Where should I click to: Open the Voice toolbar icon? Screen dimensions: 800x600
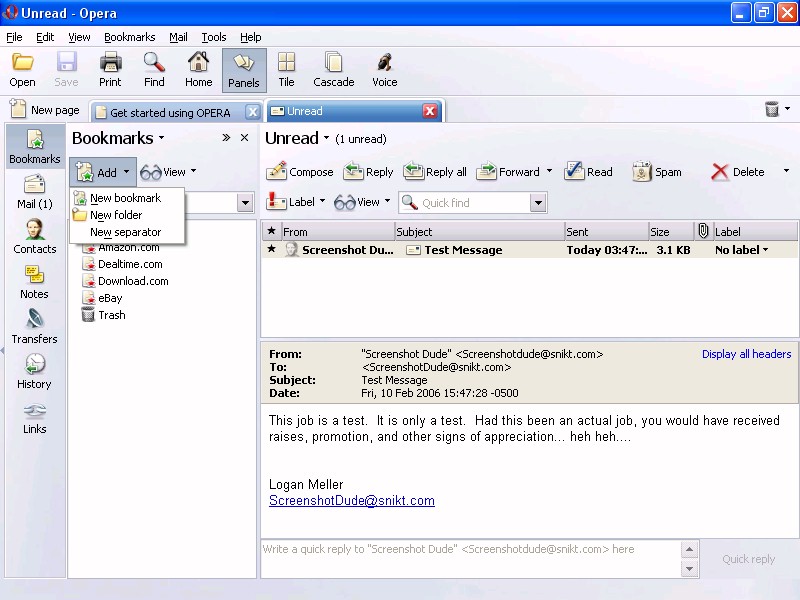[384, 70]
